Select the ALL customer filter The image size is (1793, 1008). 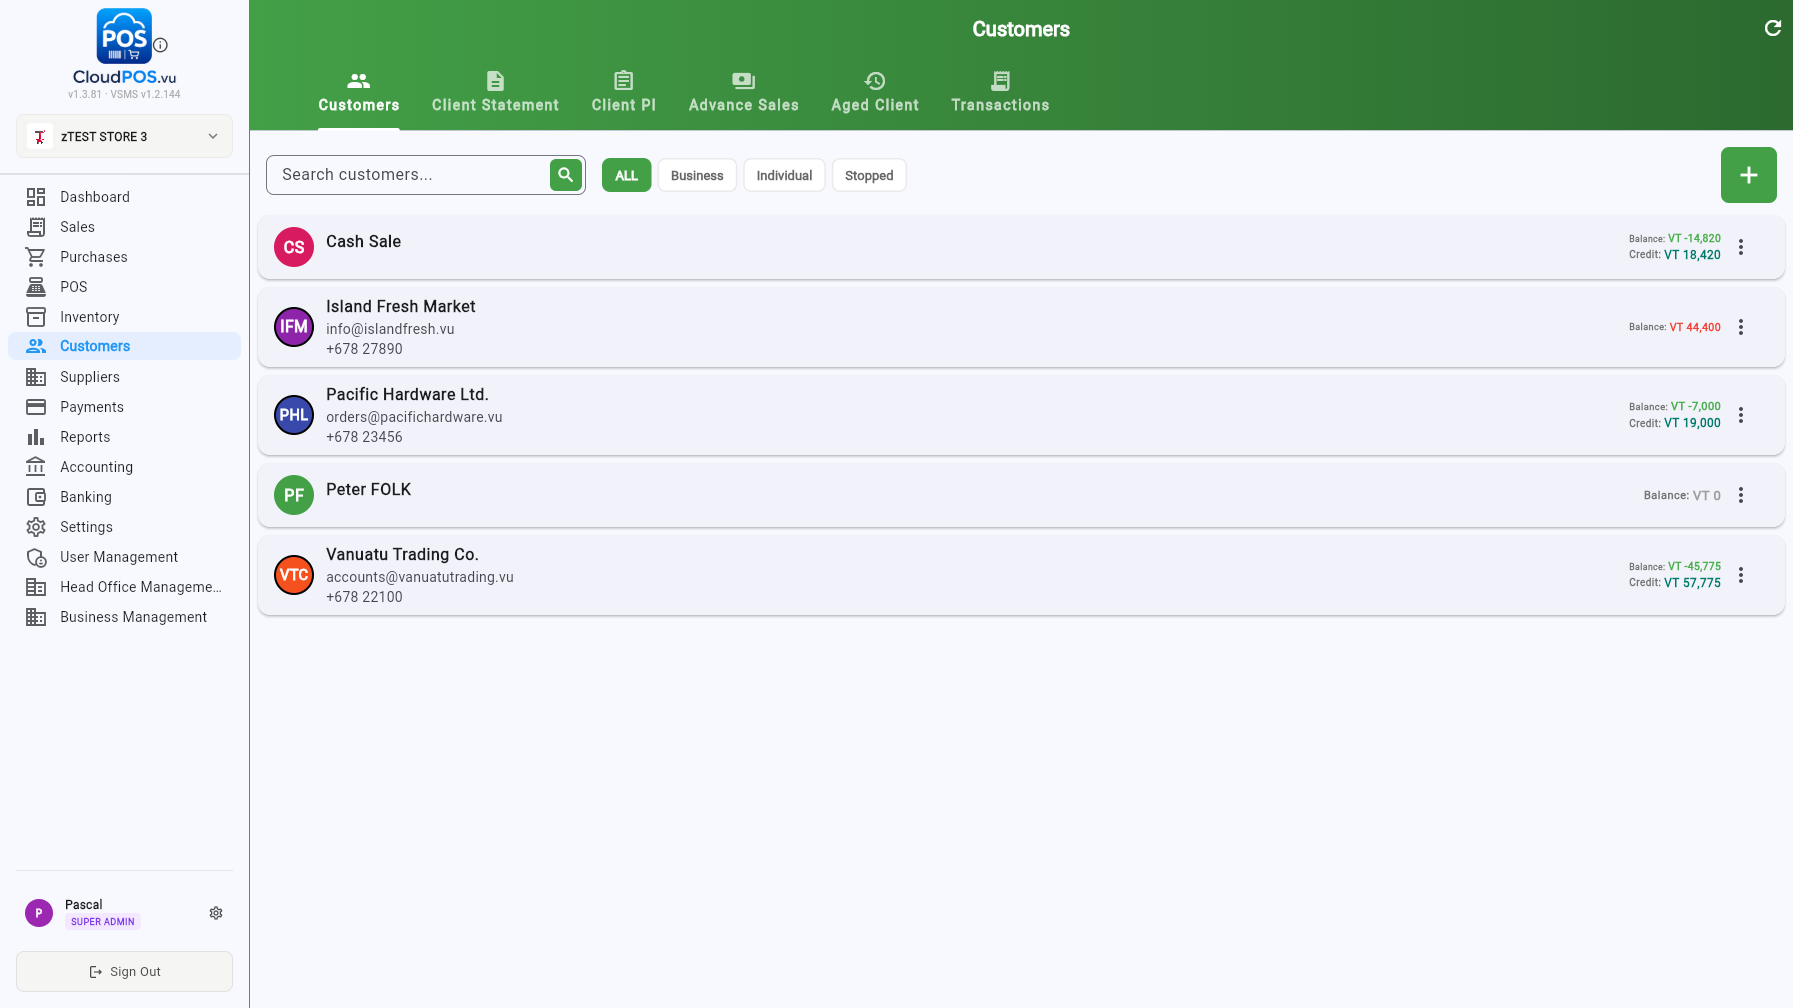click(626, 175)
